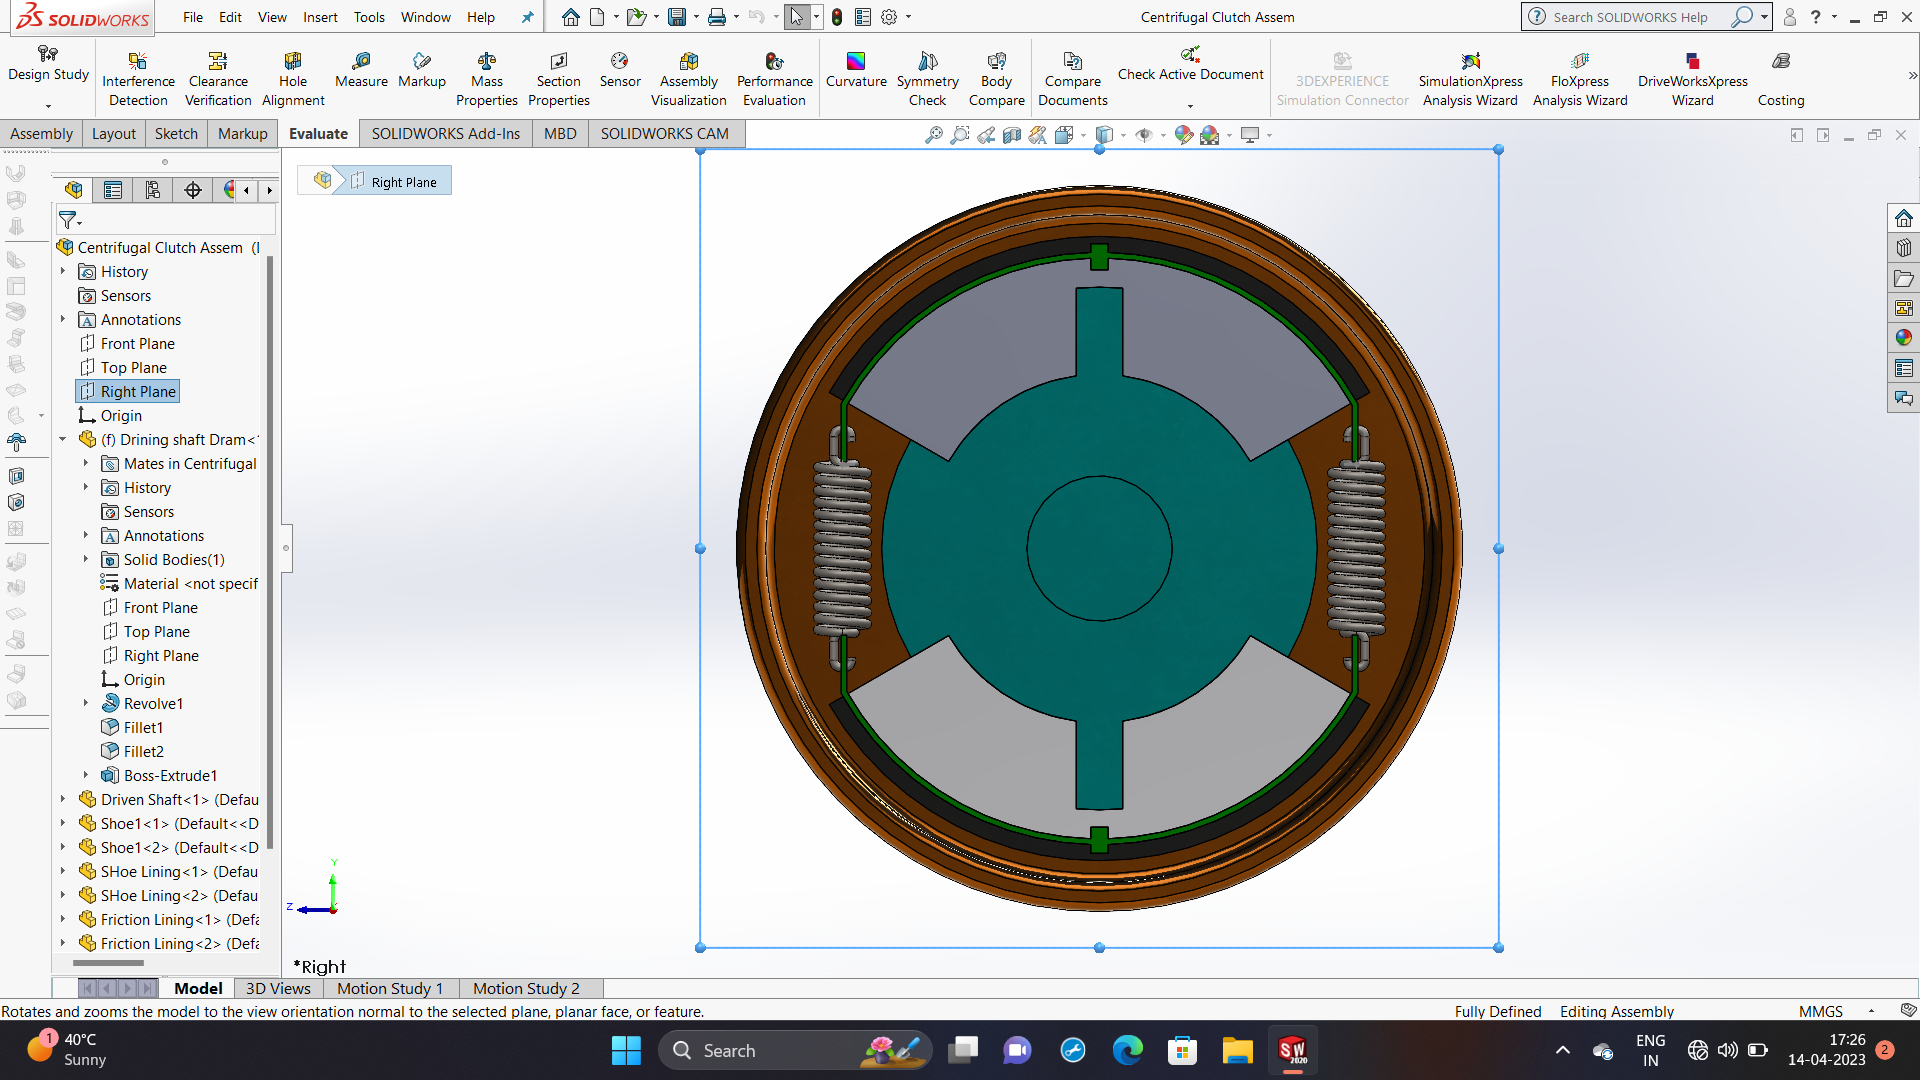Image resolution: width=1920 pixels, height=1080 pixels.
Task: Expand the Driven Shaft<1> component
Action: pos(62,799)
